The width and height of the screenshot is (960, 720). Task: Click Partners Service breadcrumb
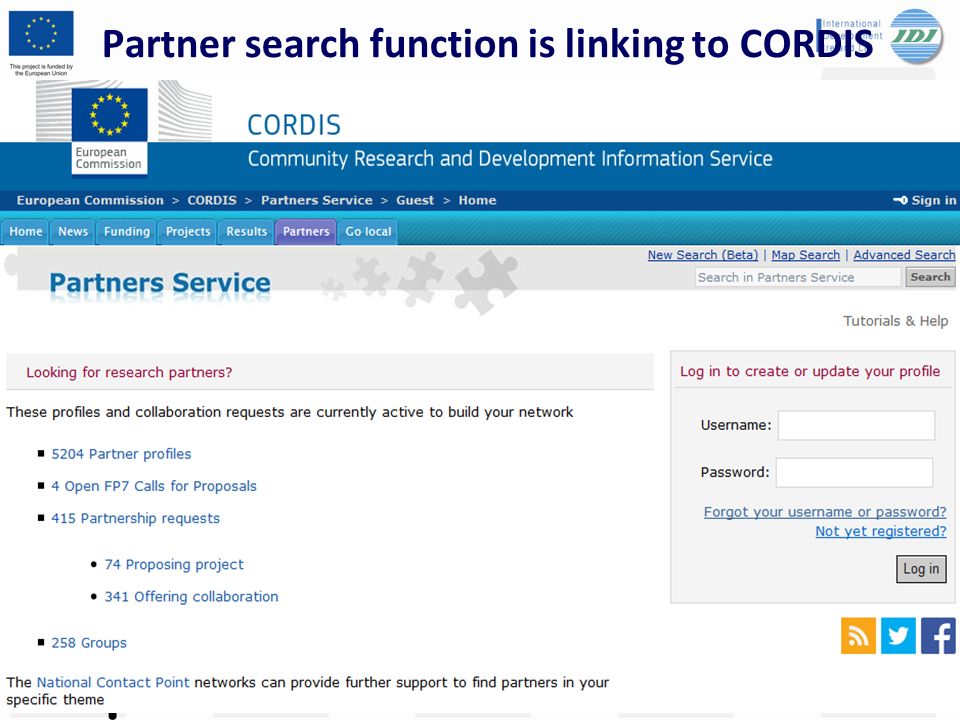coord(317,200)
